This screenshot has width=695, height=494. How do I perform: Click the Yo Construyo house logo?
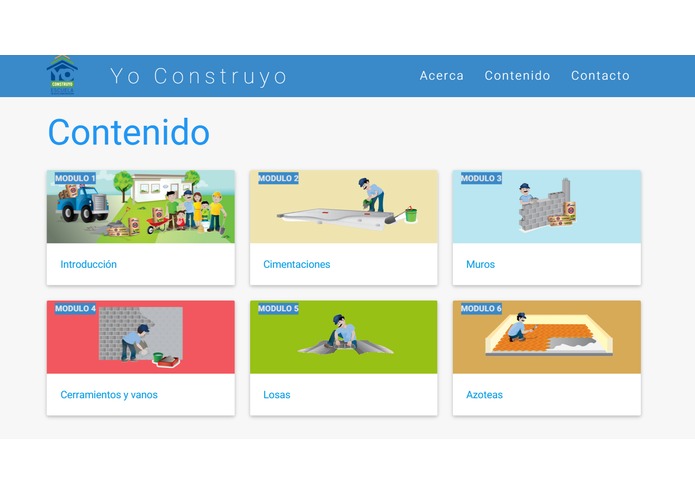[62, 75]
